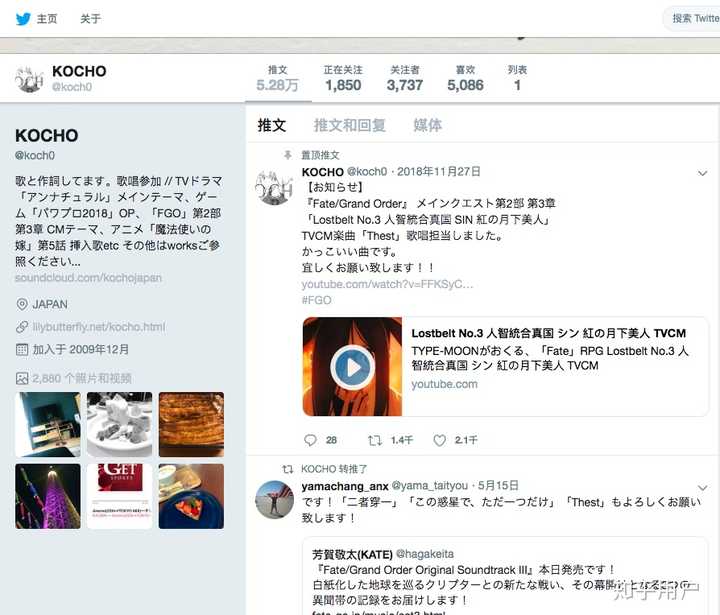Open KOCHO avatar on the pinned tweet

point(274,187)
